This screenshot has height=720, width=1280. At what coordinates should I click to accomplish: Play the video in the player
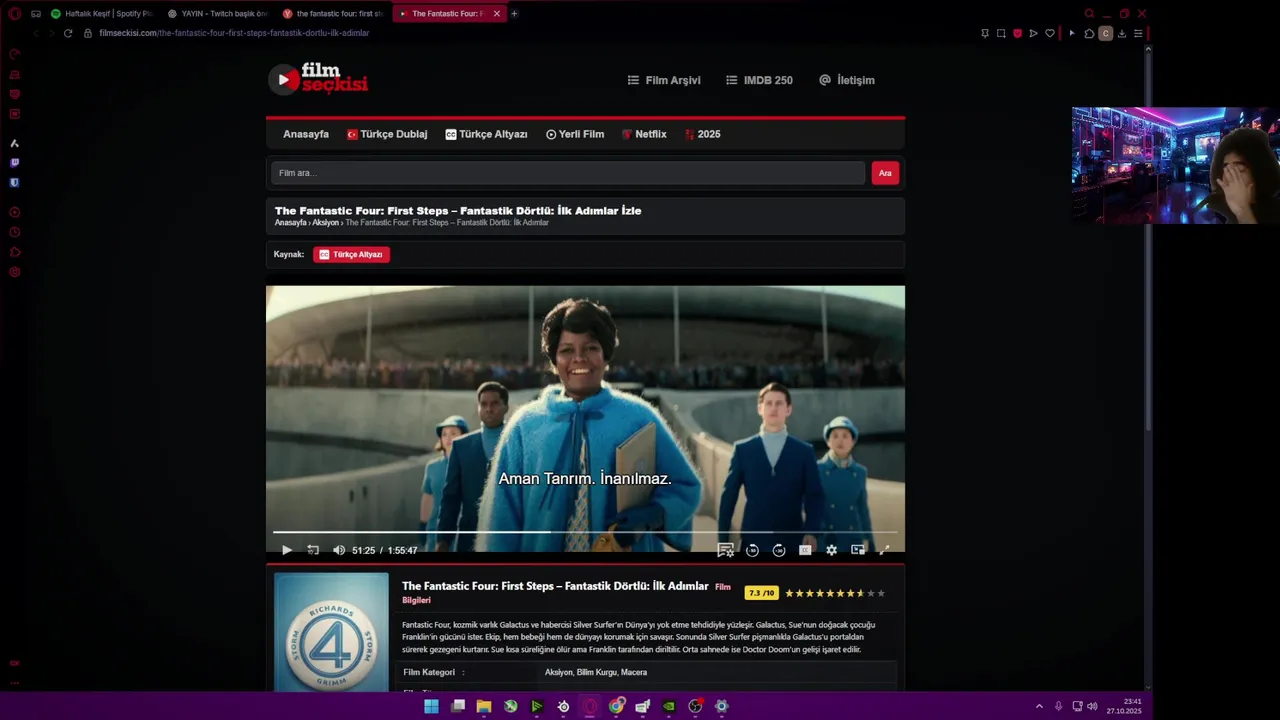pos(287,550)
